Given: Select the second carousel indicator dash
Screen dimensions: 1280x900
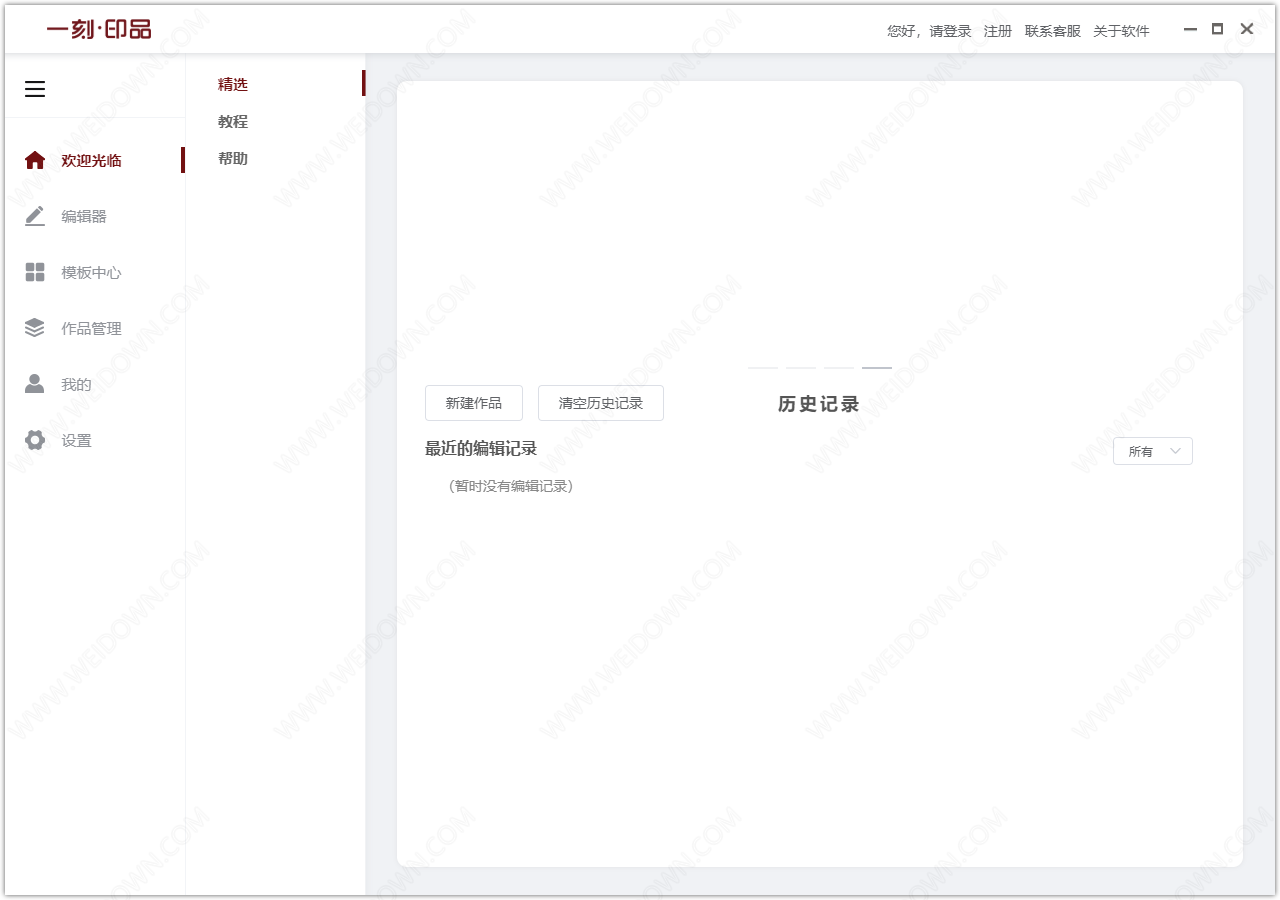Looking at the screenshot, I should (801, 368).
